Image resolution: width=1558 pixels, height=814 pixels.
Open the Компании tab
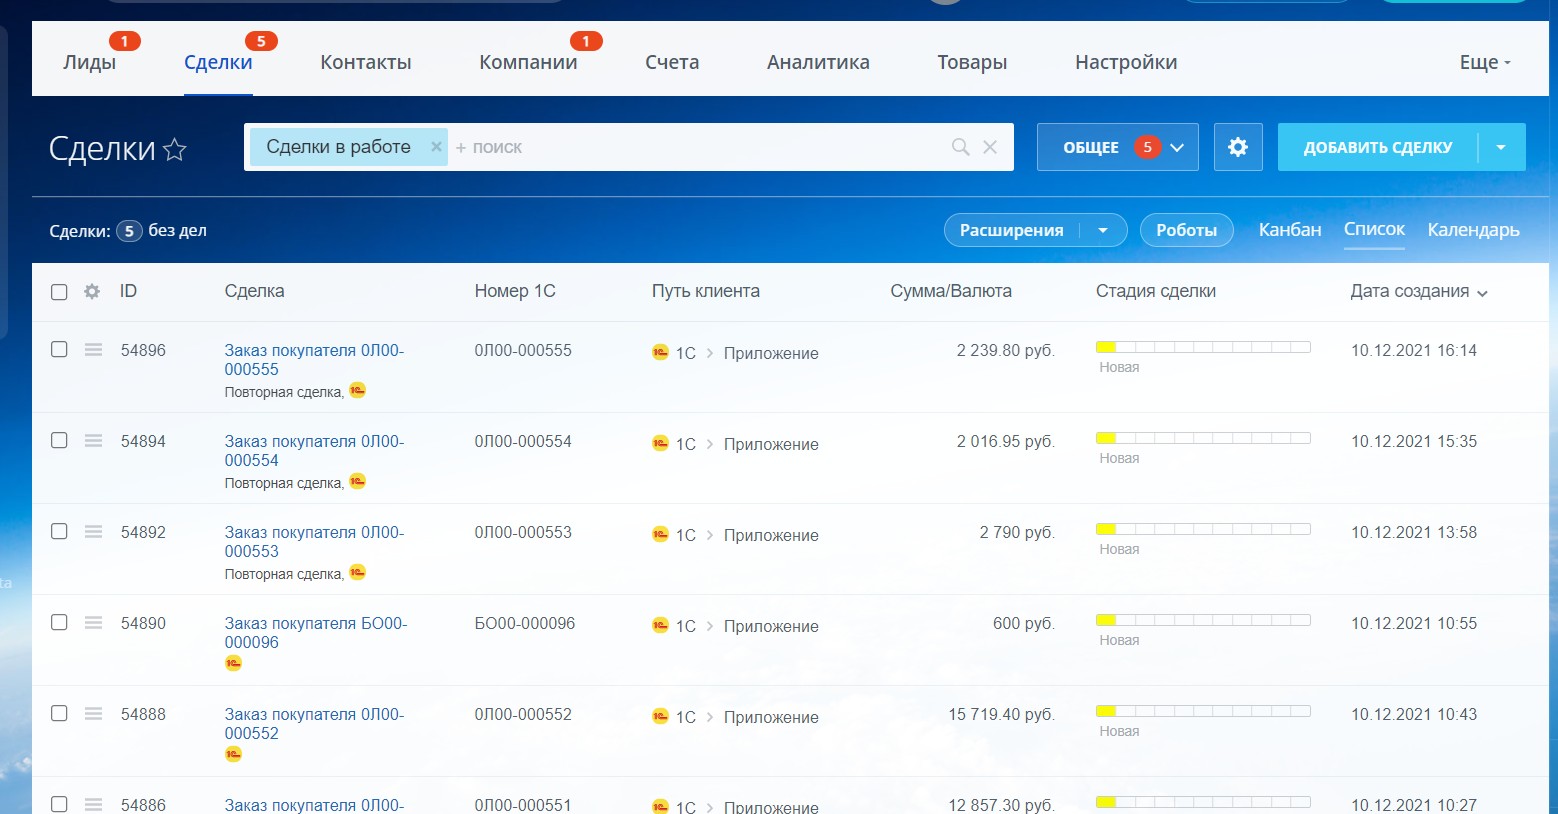(528, 62)
